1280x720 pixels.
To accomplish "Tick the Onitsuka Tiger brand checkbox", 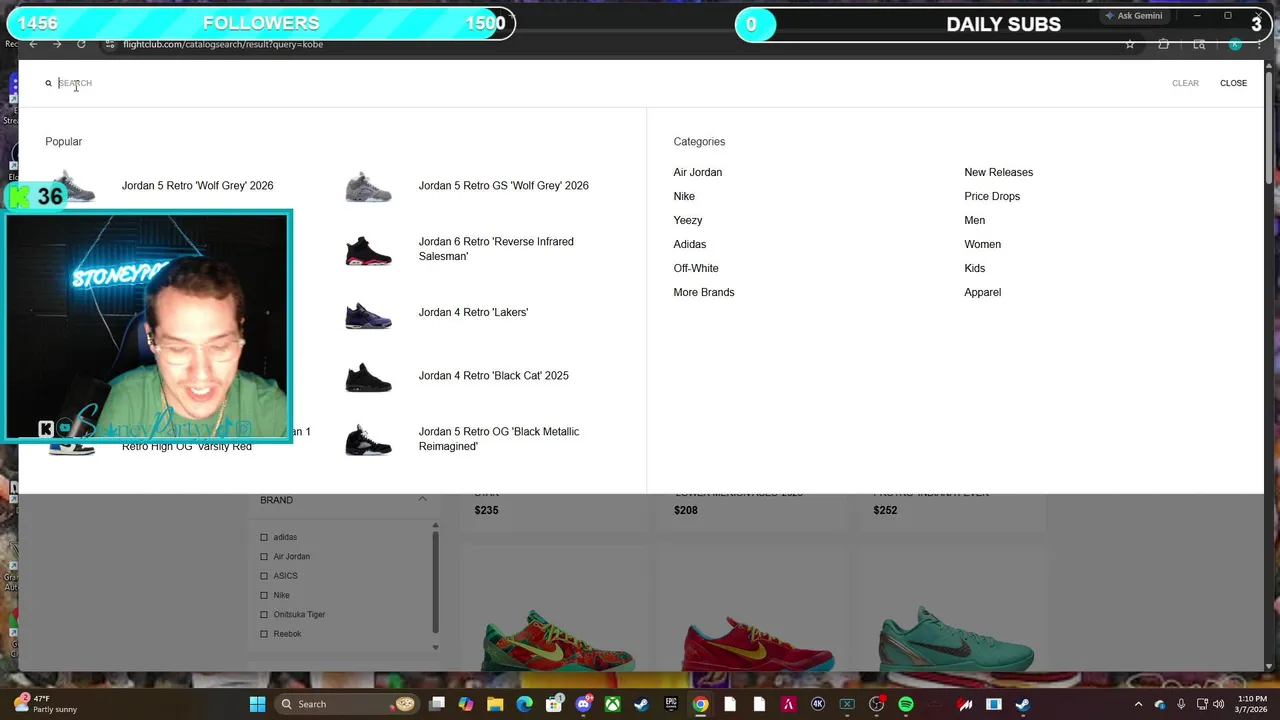I will (264, 614).
